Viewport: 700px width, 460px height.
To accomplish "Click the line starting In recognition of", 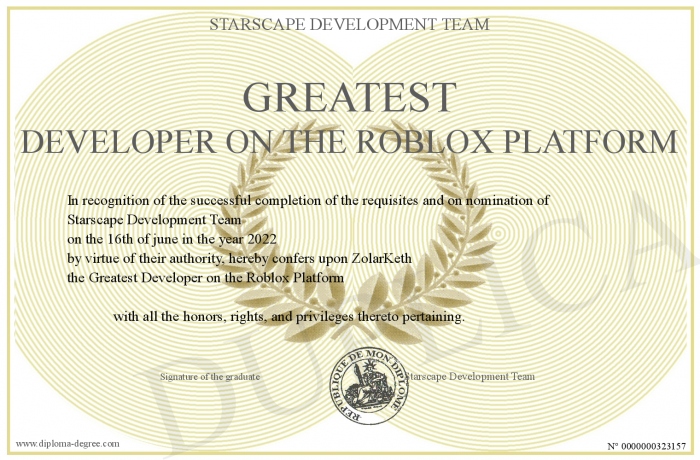I will click(x=308, y=201).
